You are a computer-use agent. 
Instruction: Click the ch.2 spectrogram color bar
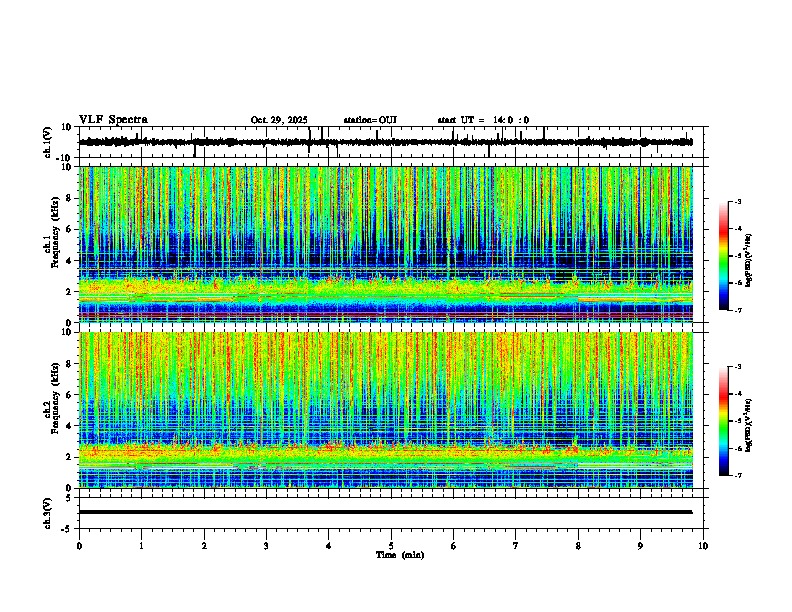[723, 421]
